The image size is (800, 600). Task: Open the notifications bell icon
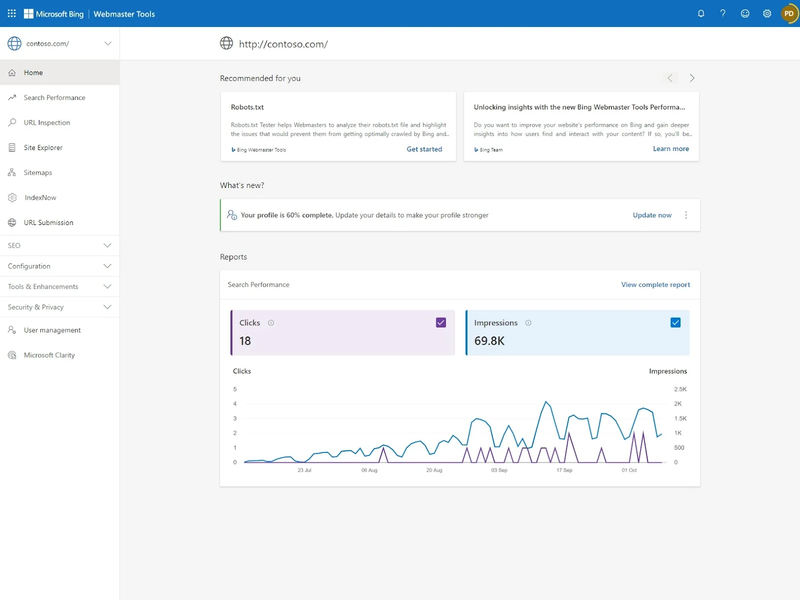(701, 14)
